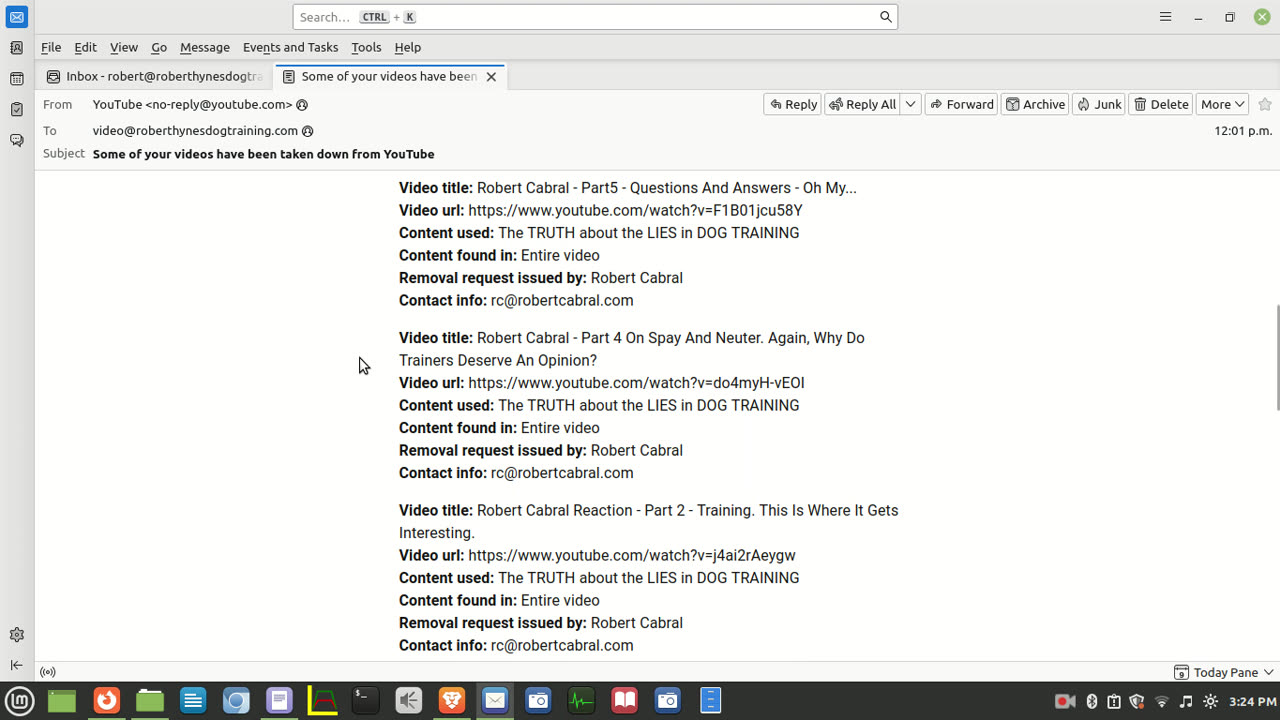Open the network Wi-Fi tray icon
The height and width of the screenshot is (720, 1280).
pos(1162,702)
